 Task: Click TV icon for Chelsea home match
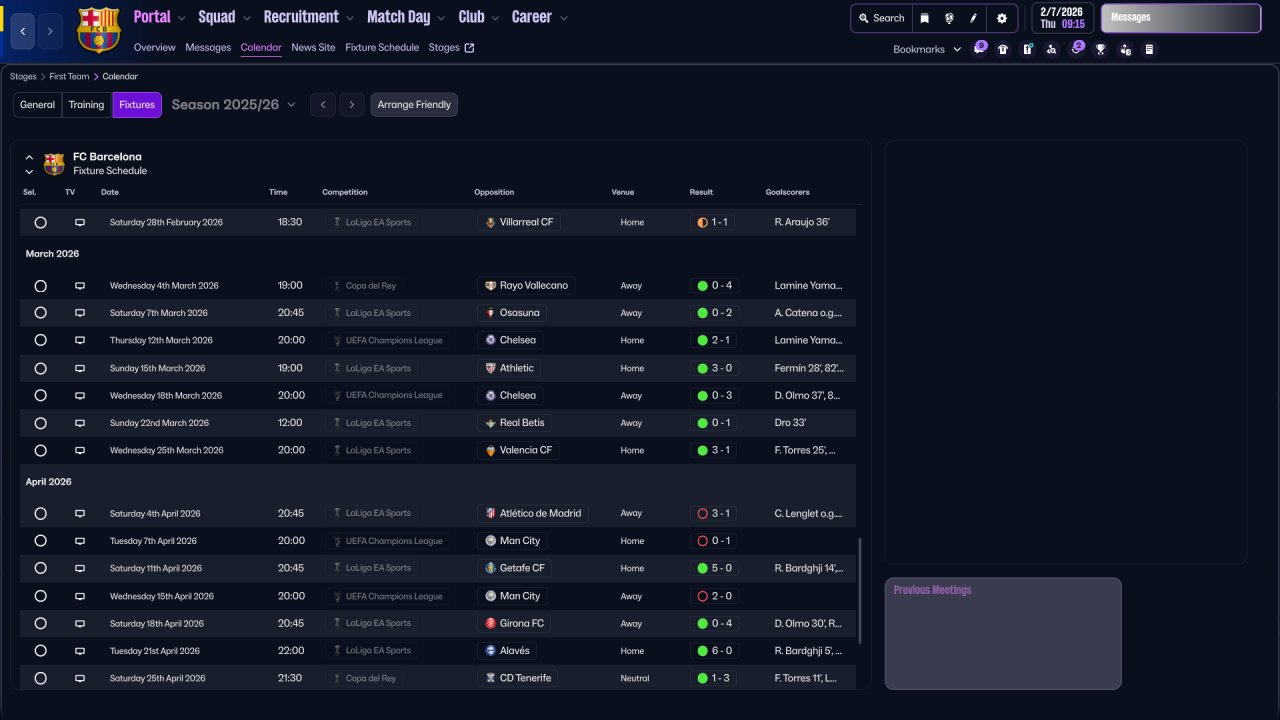point(80,340)
